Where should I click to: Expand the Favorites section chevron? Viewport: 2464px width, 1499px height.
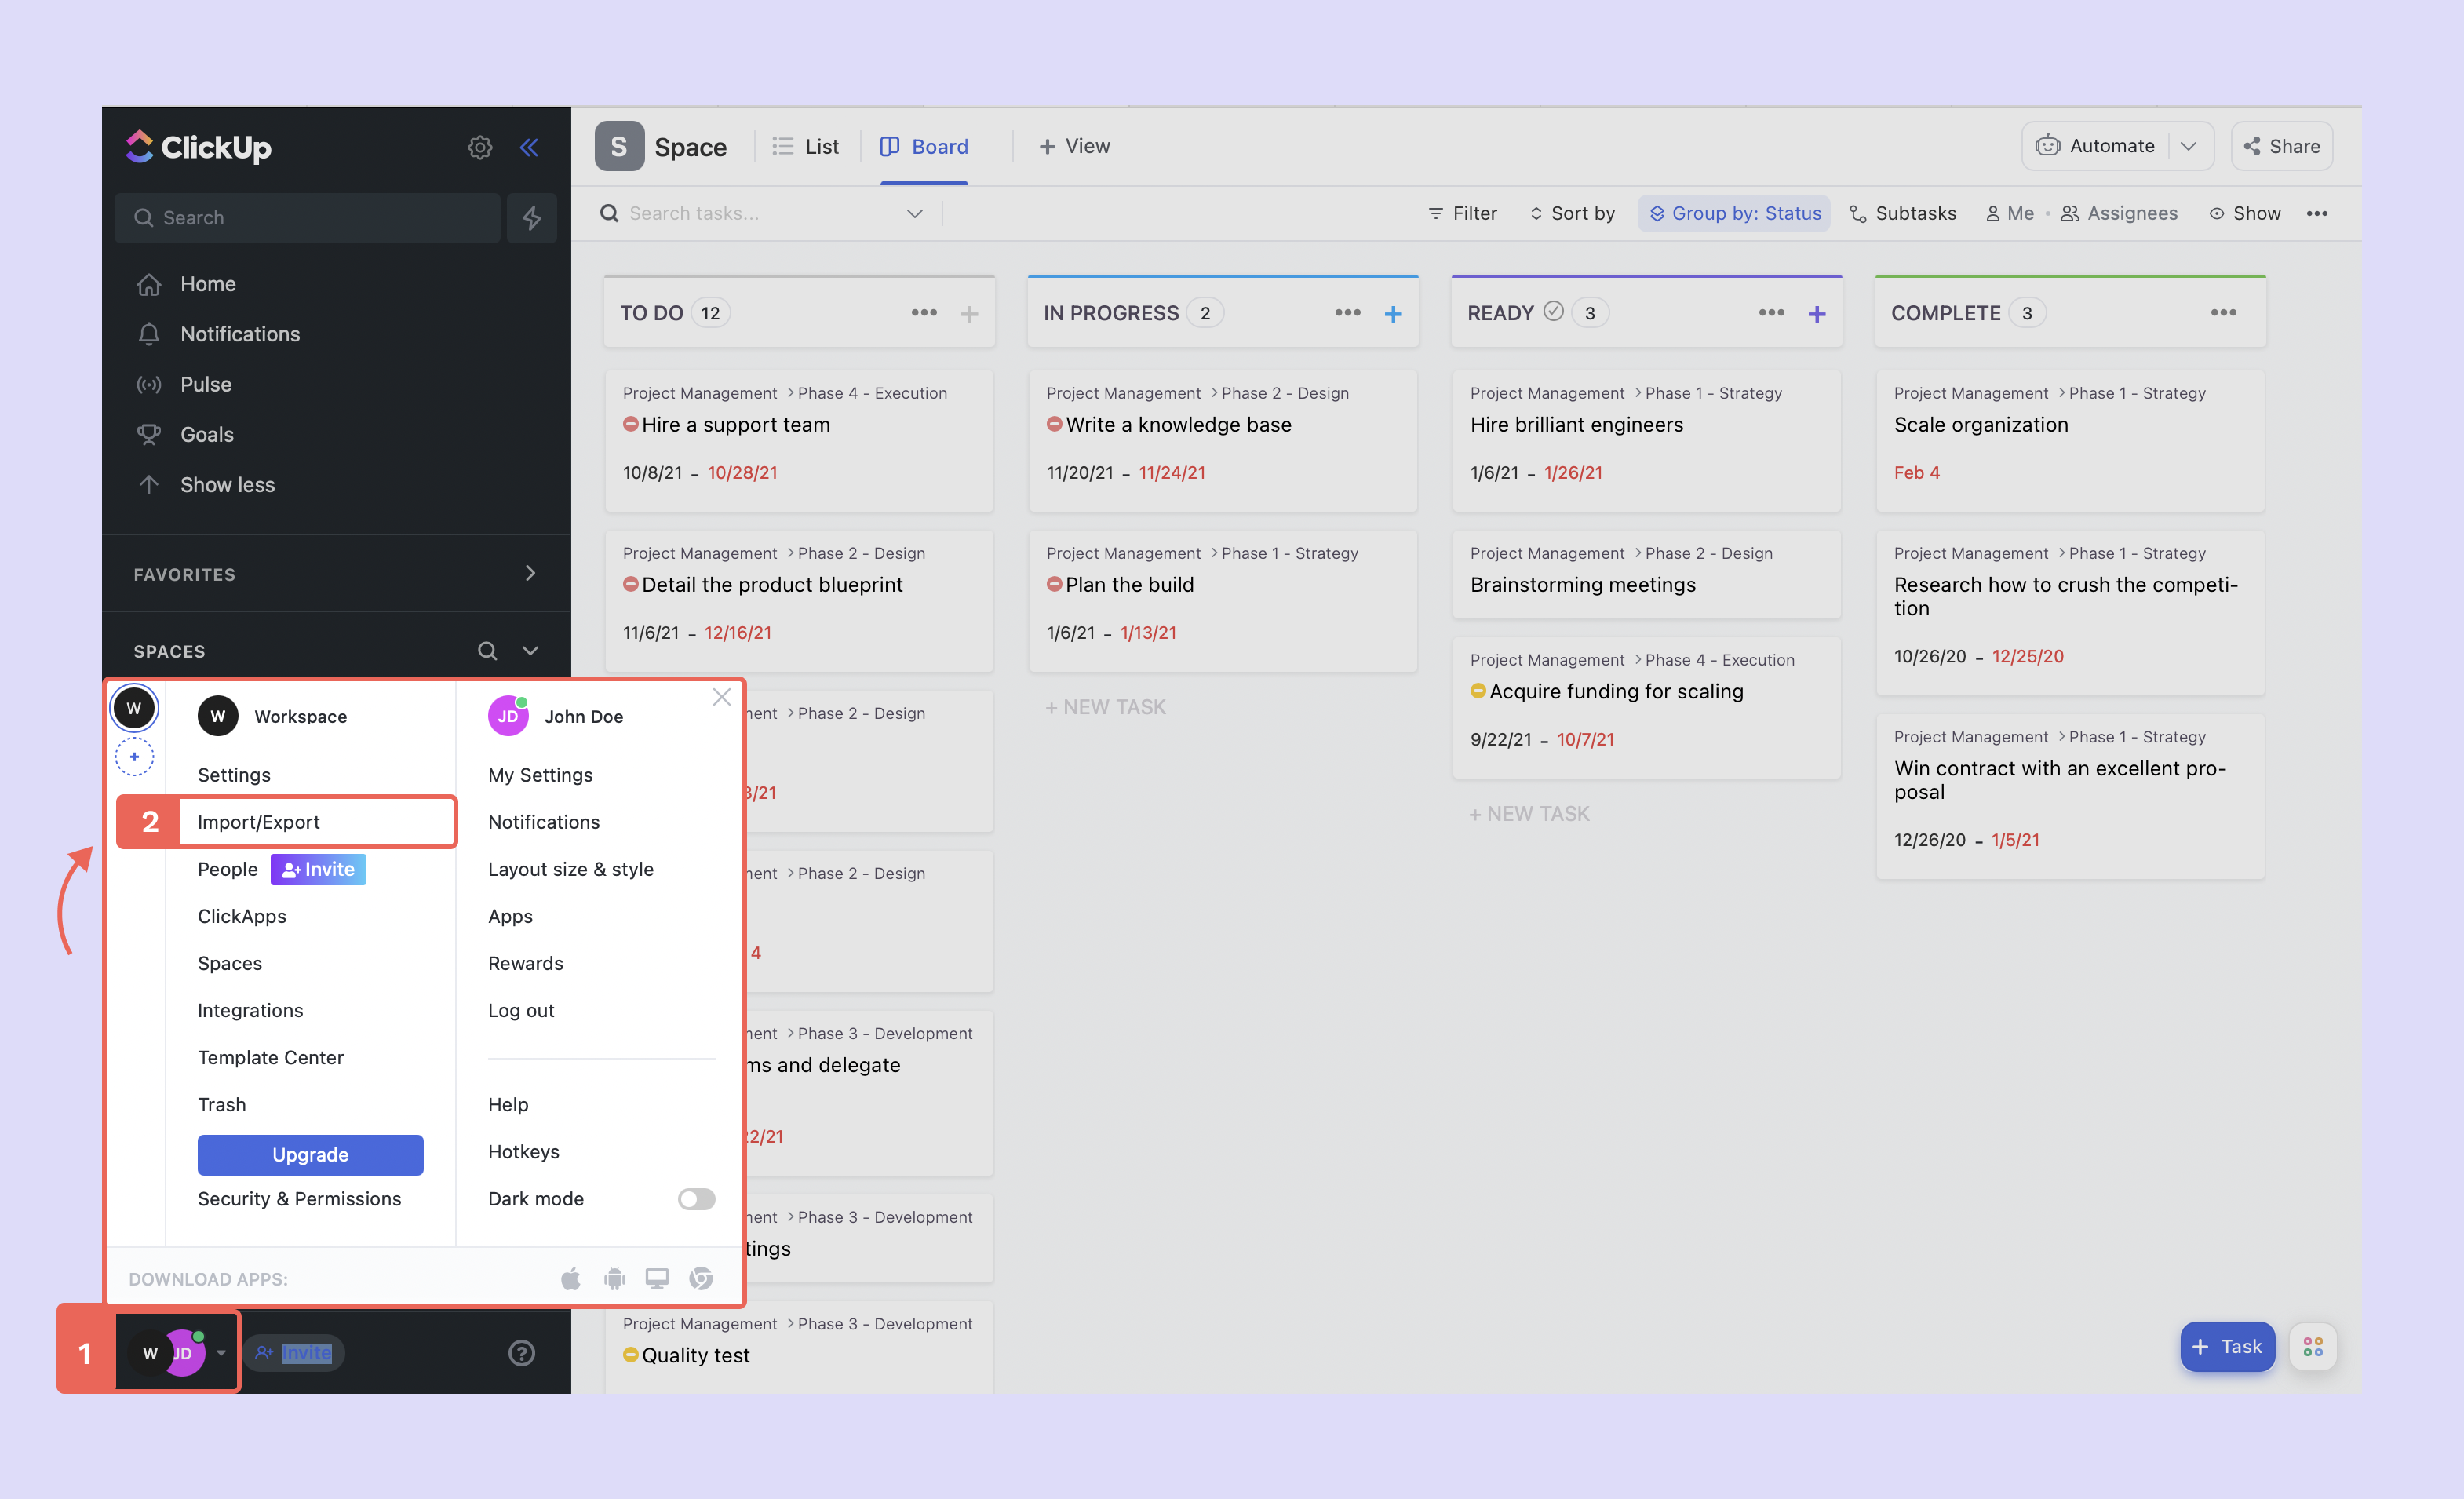coord(530,573)
